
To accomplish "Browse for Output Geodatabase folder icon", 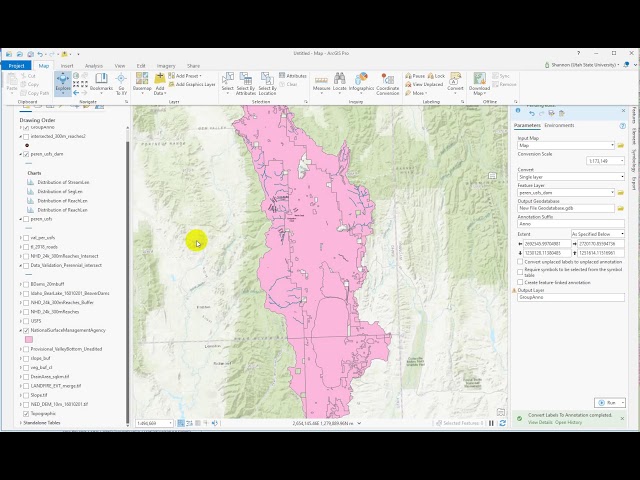I will 621,208.
